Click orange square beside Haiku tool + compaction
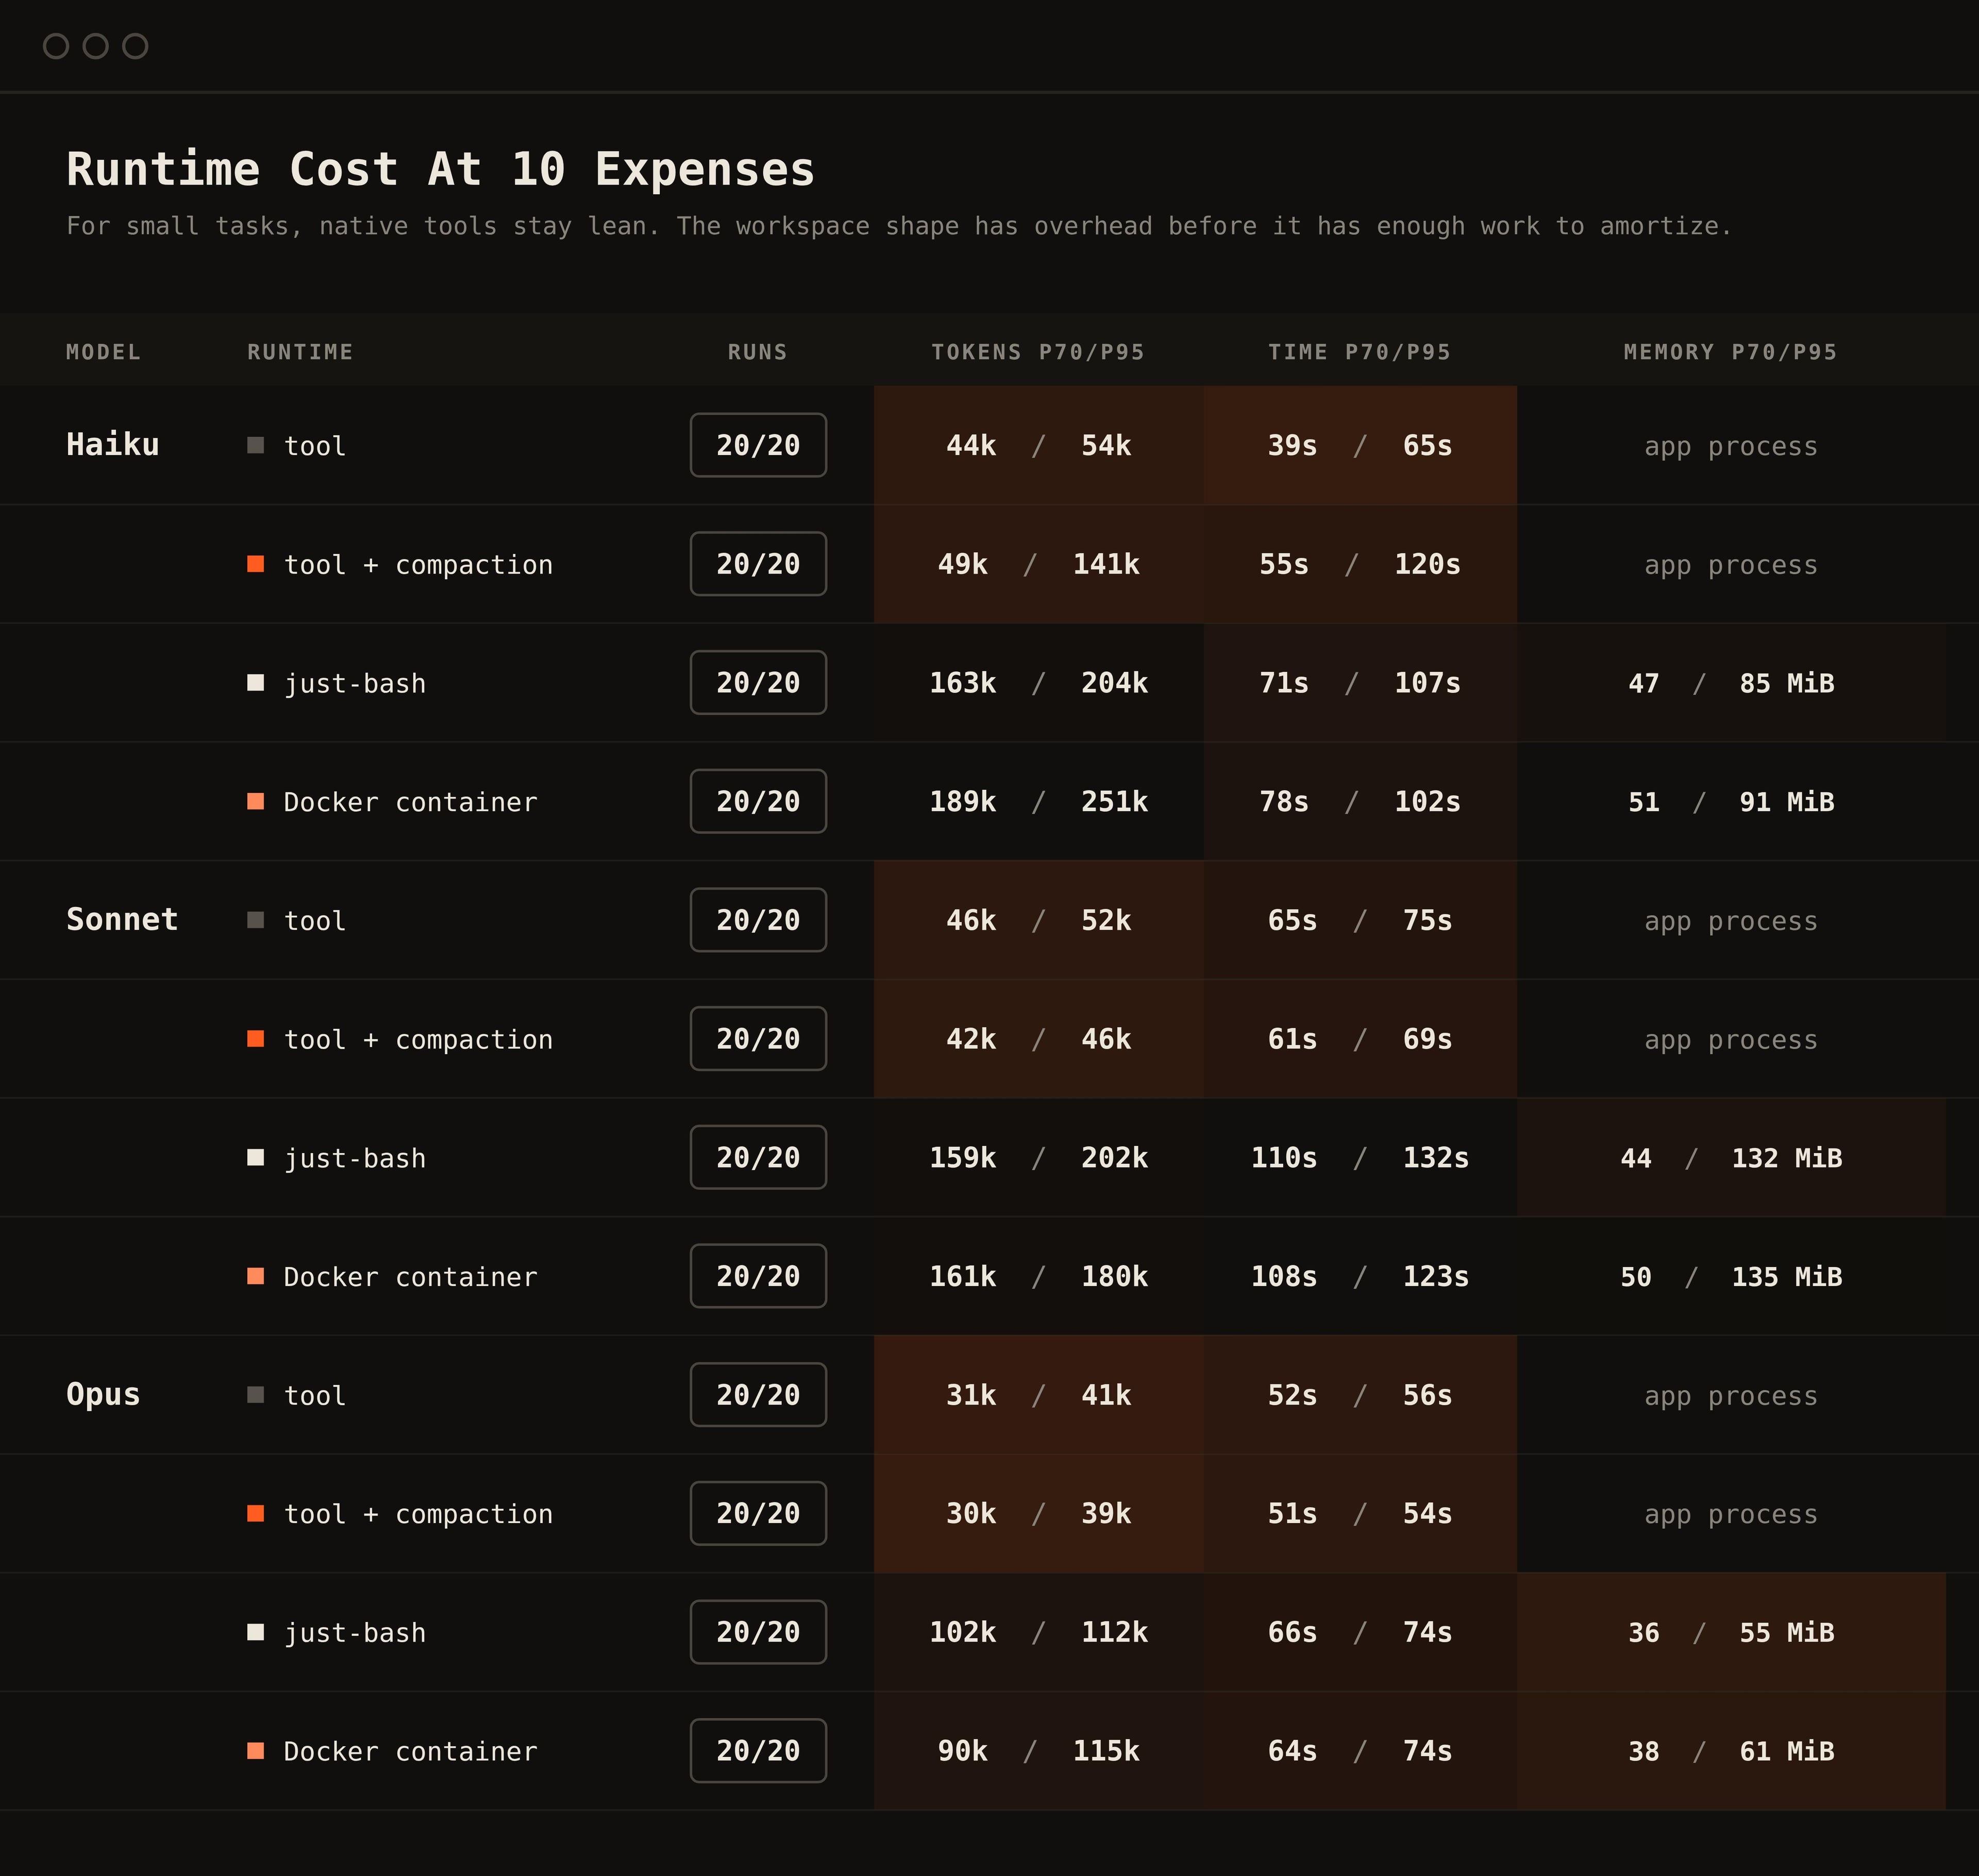The height and width of the screenshot is (1876, 1979). pos(256,564)
